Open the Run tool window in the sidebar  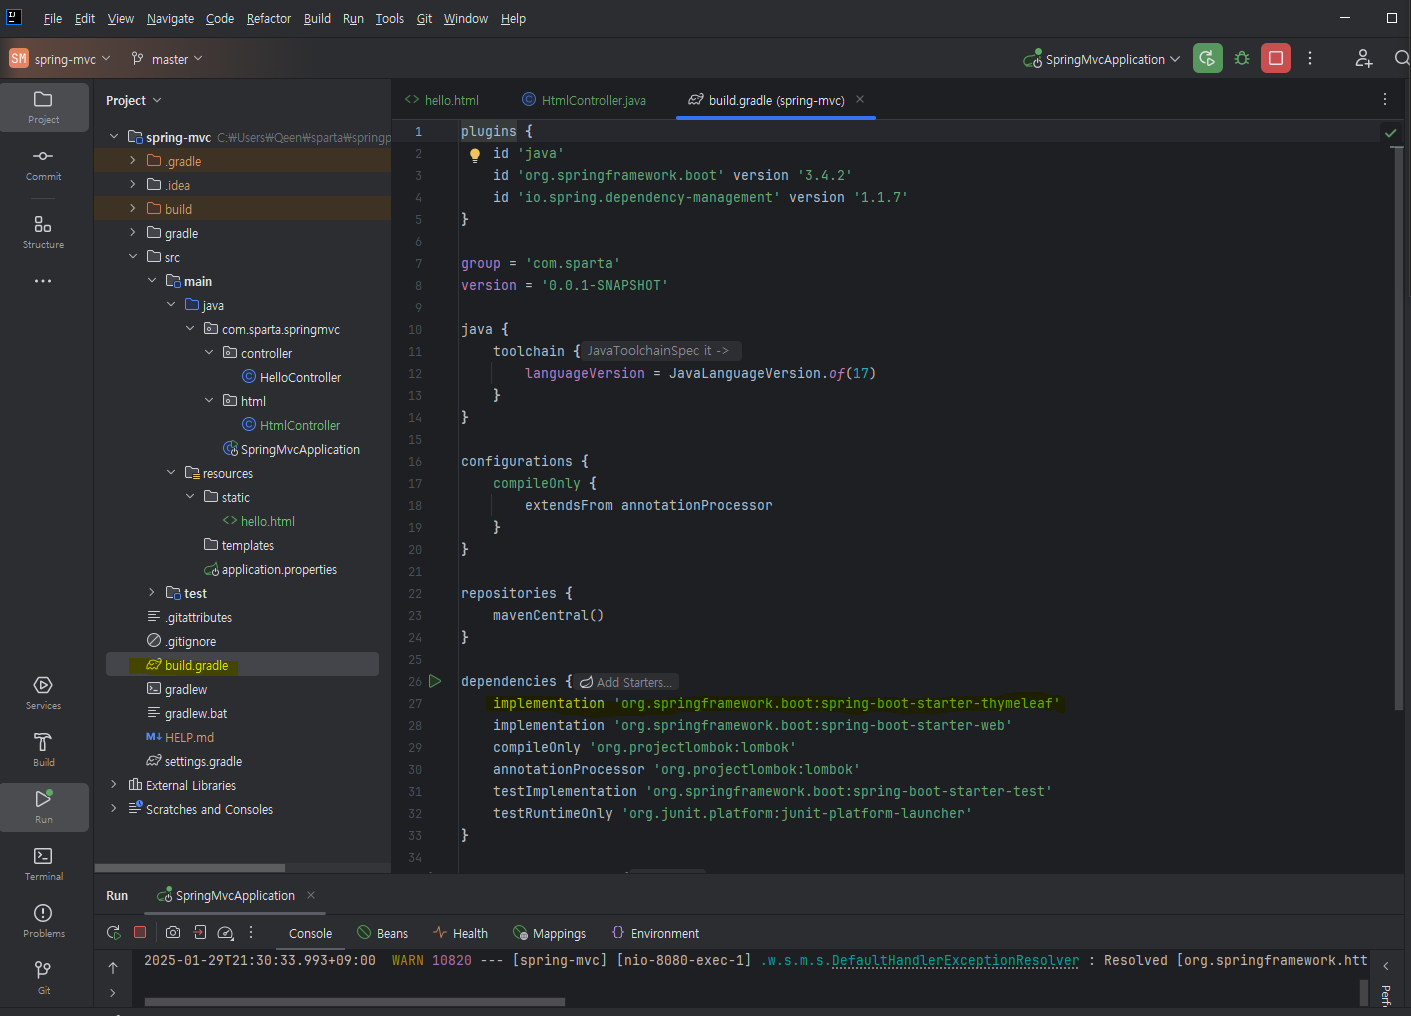tap(43, 807)
